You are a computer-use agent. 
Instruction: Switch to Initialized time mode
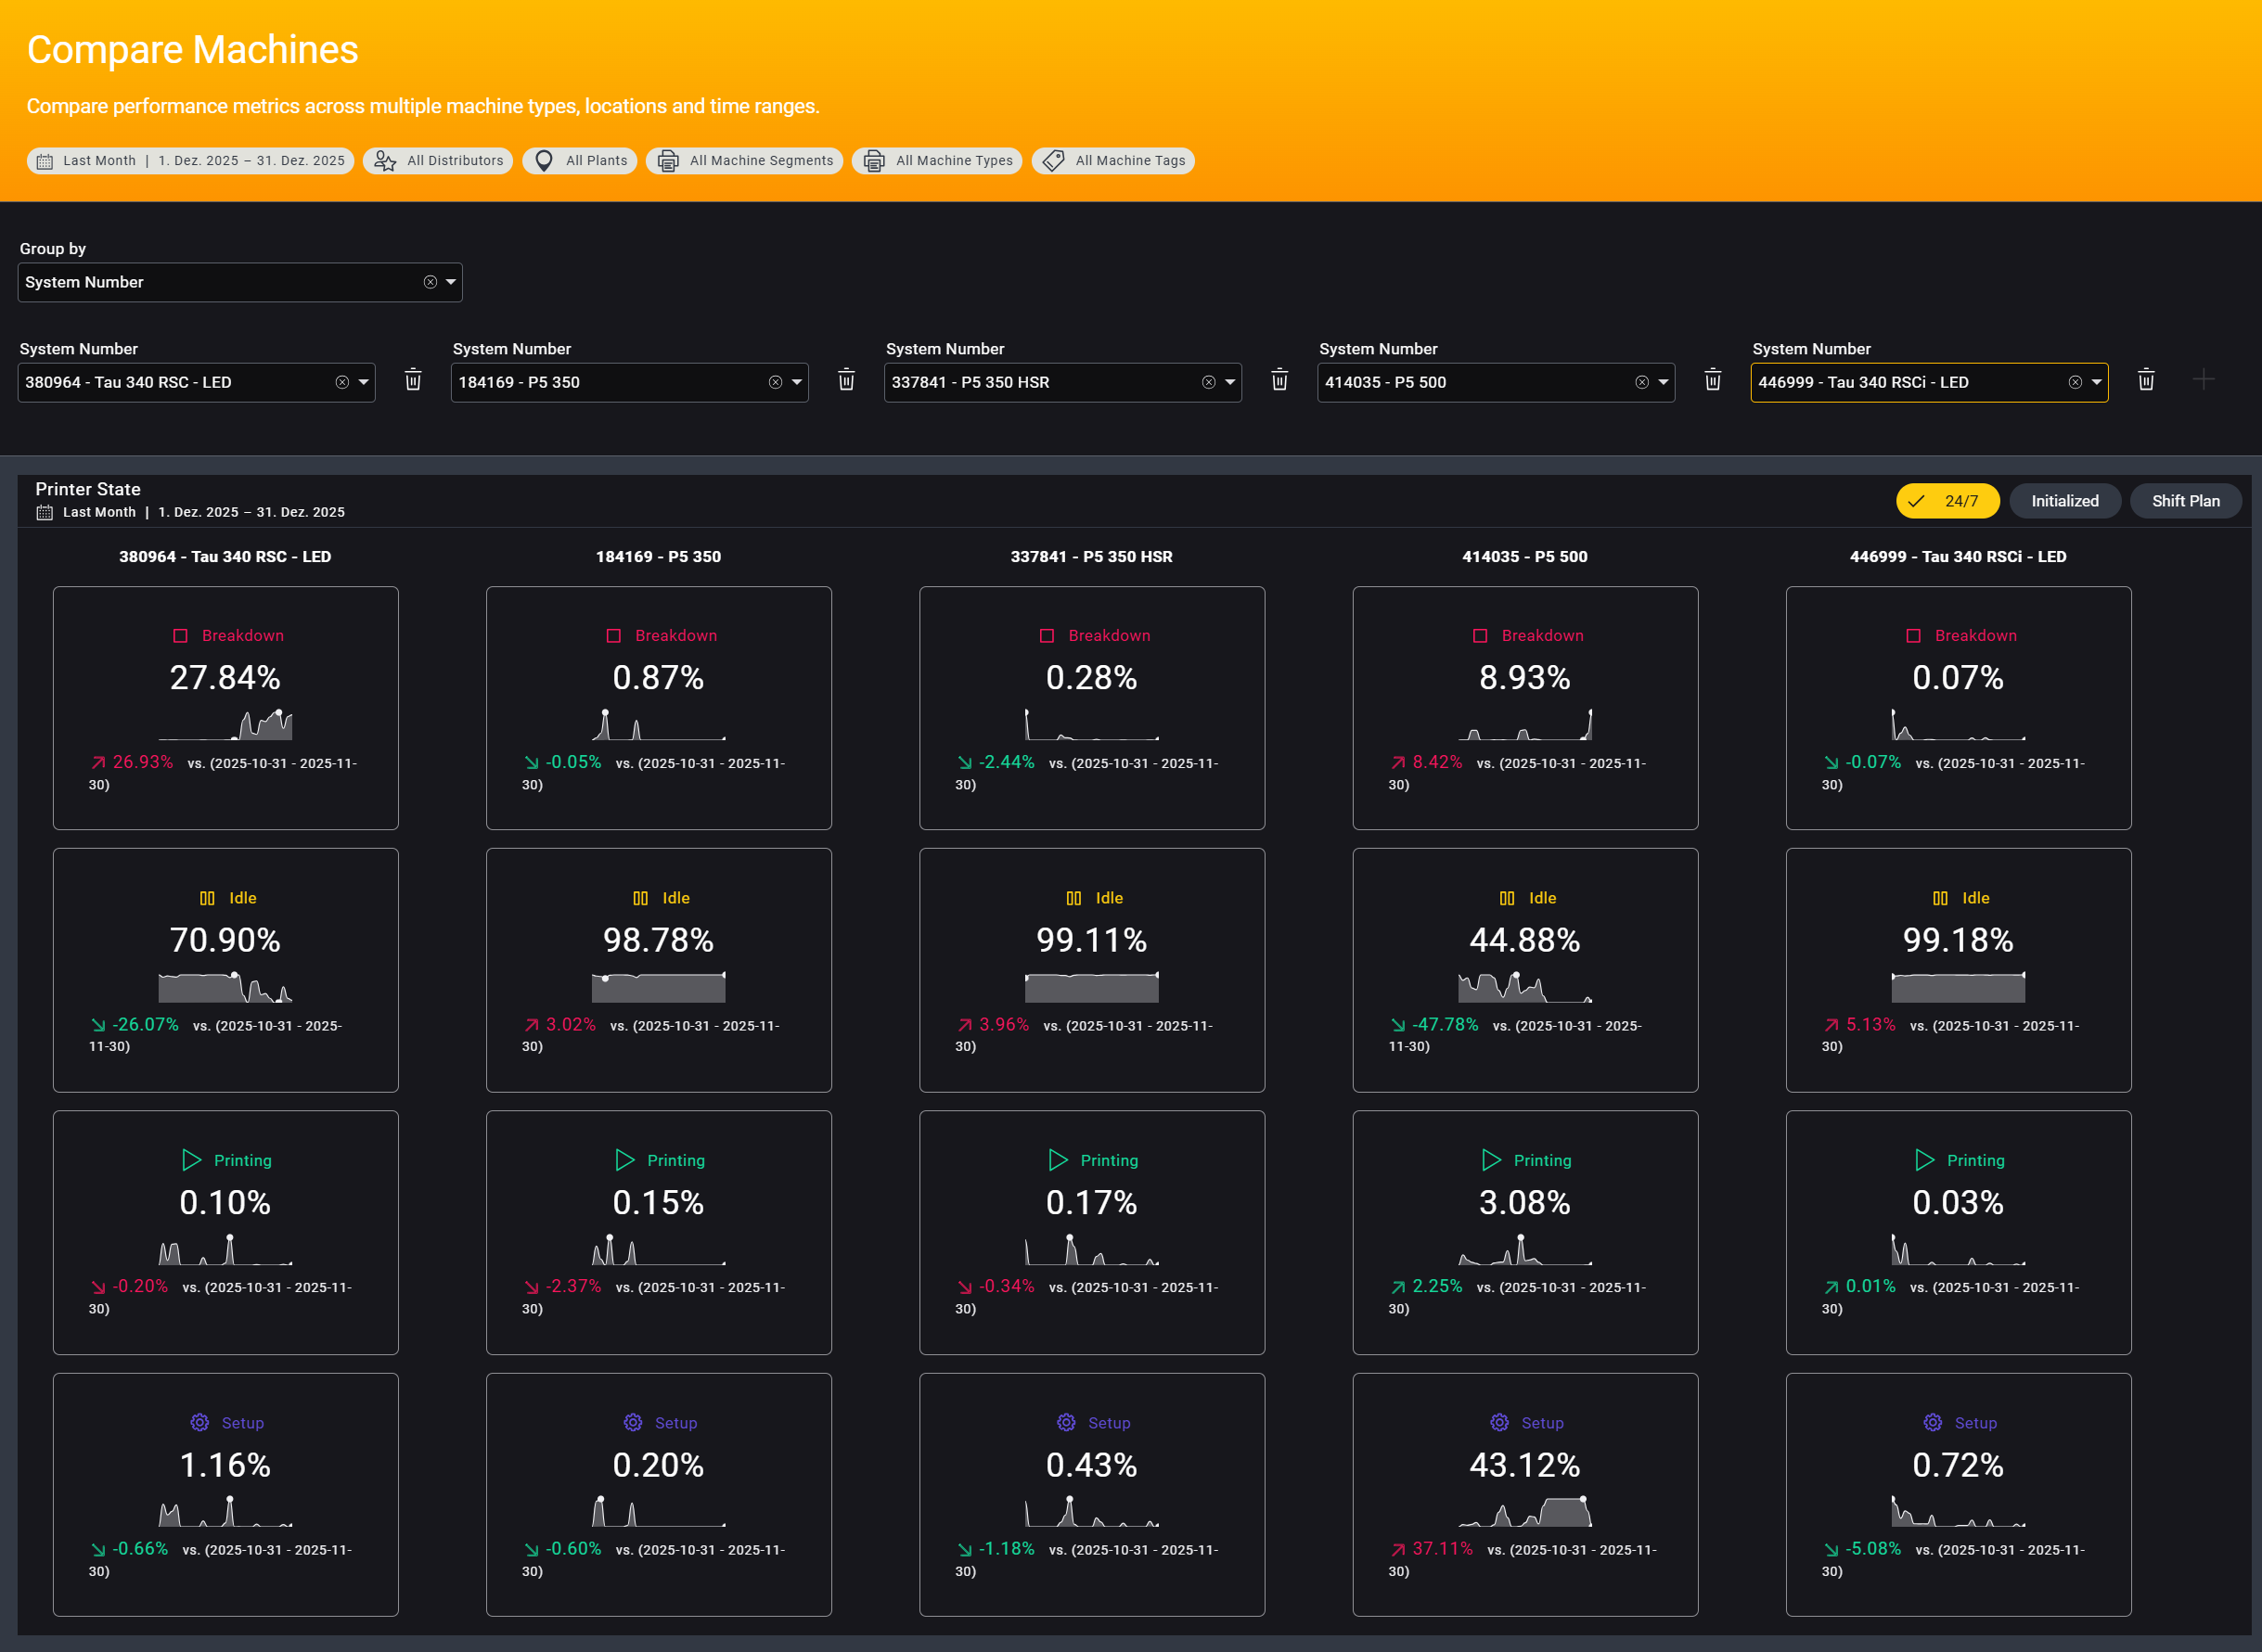point(2064,501)
